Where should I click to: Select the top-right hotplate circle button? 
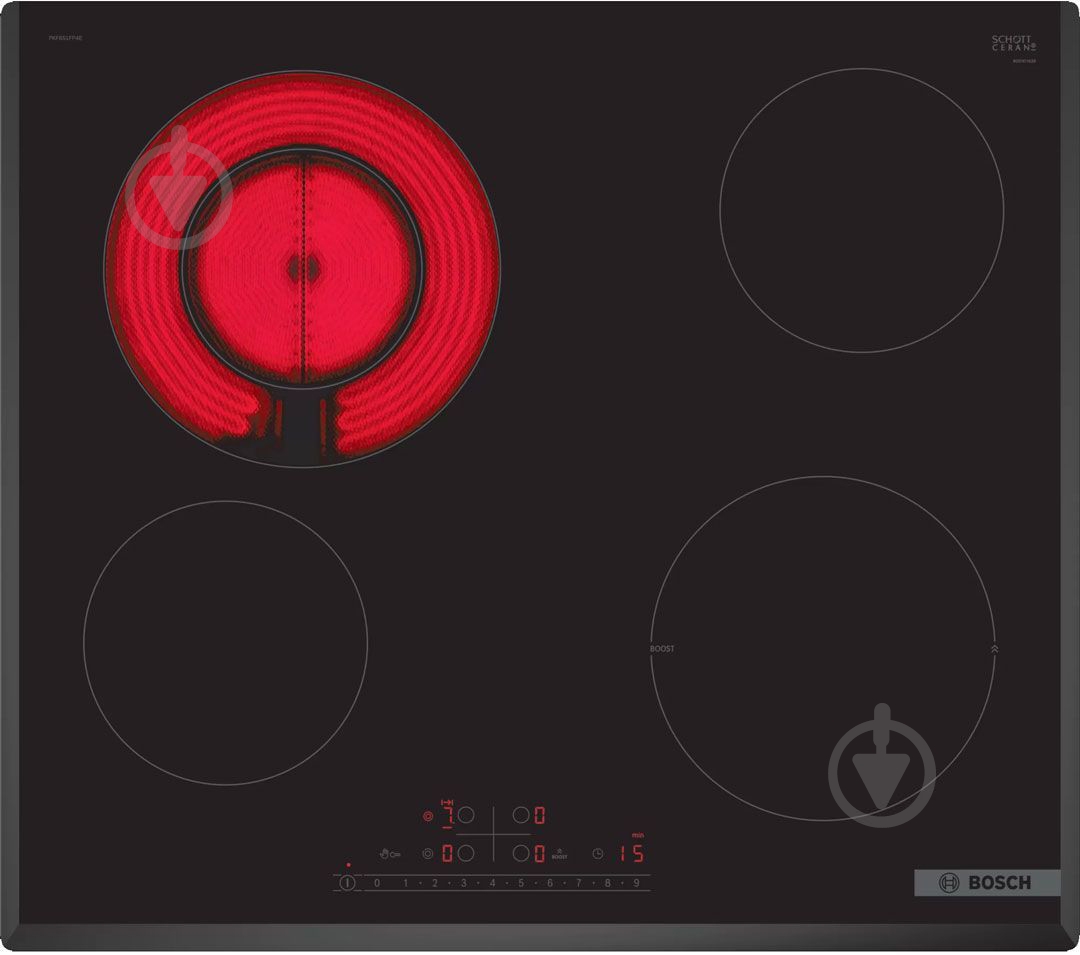click(x=520, y=816)
